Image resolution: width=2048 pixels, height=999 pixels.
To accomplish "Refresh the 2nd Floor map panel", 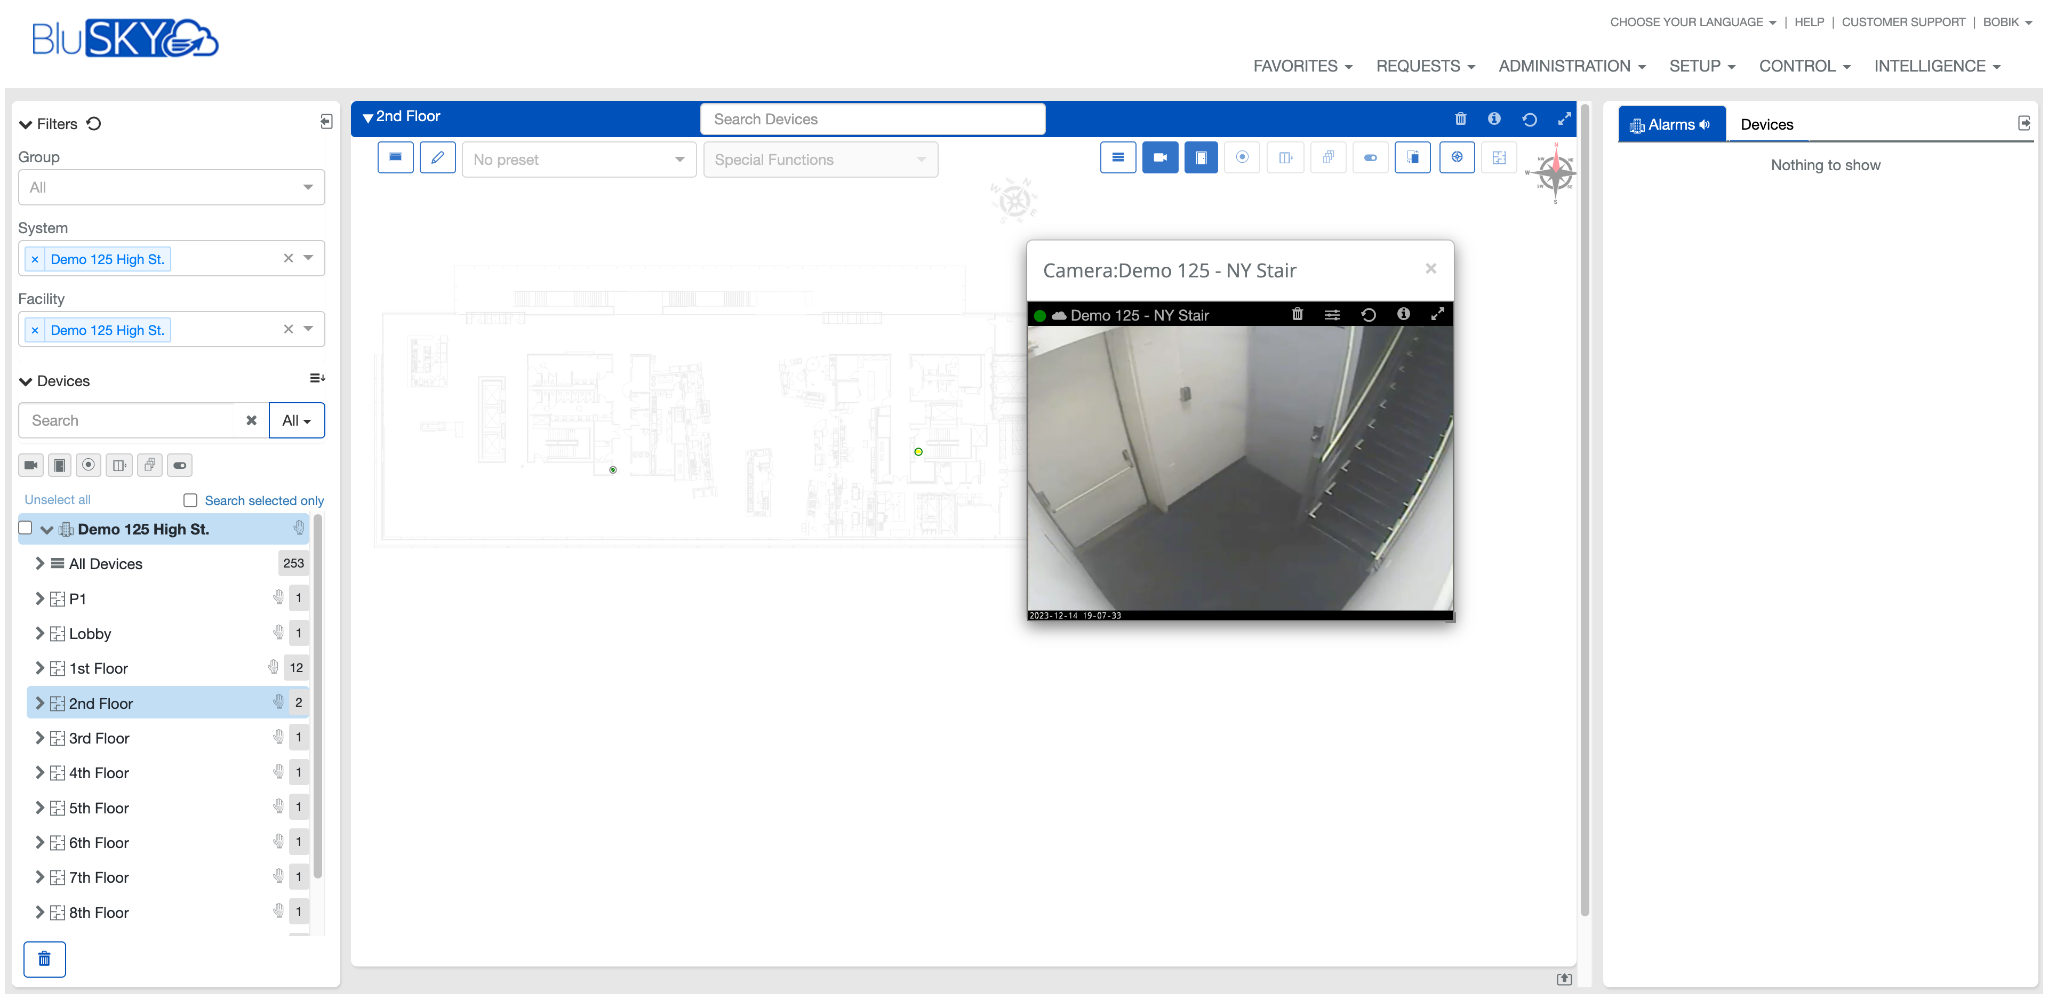I will pyautogui.click(x=1529, y=119).
